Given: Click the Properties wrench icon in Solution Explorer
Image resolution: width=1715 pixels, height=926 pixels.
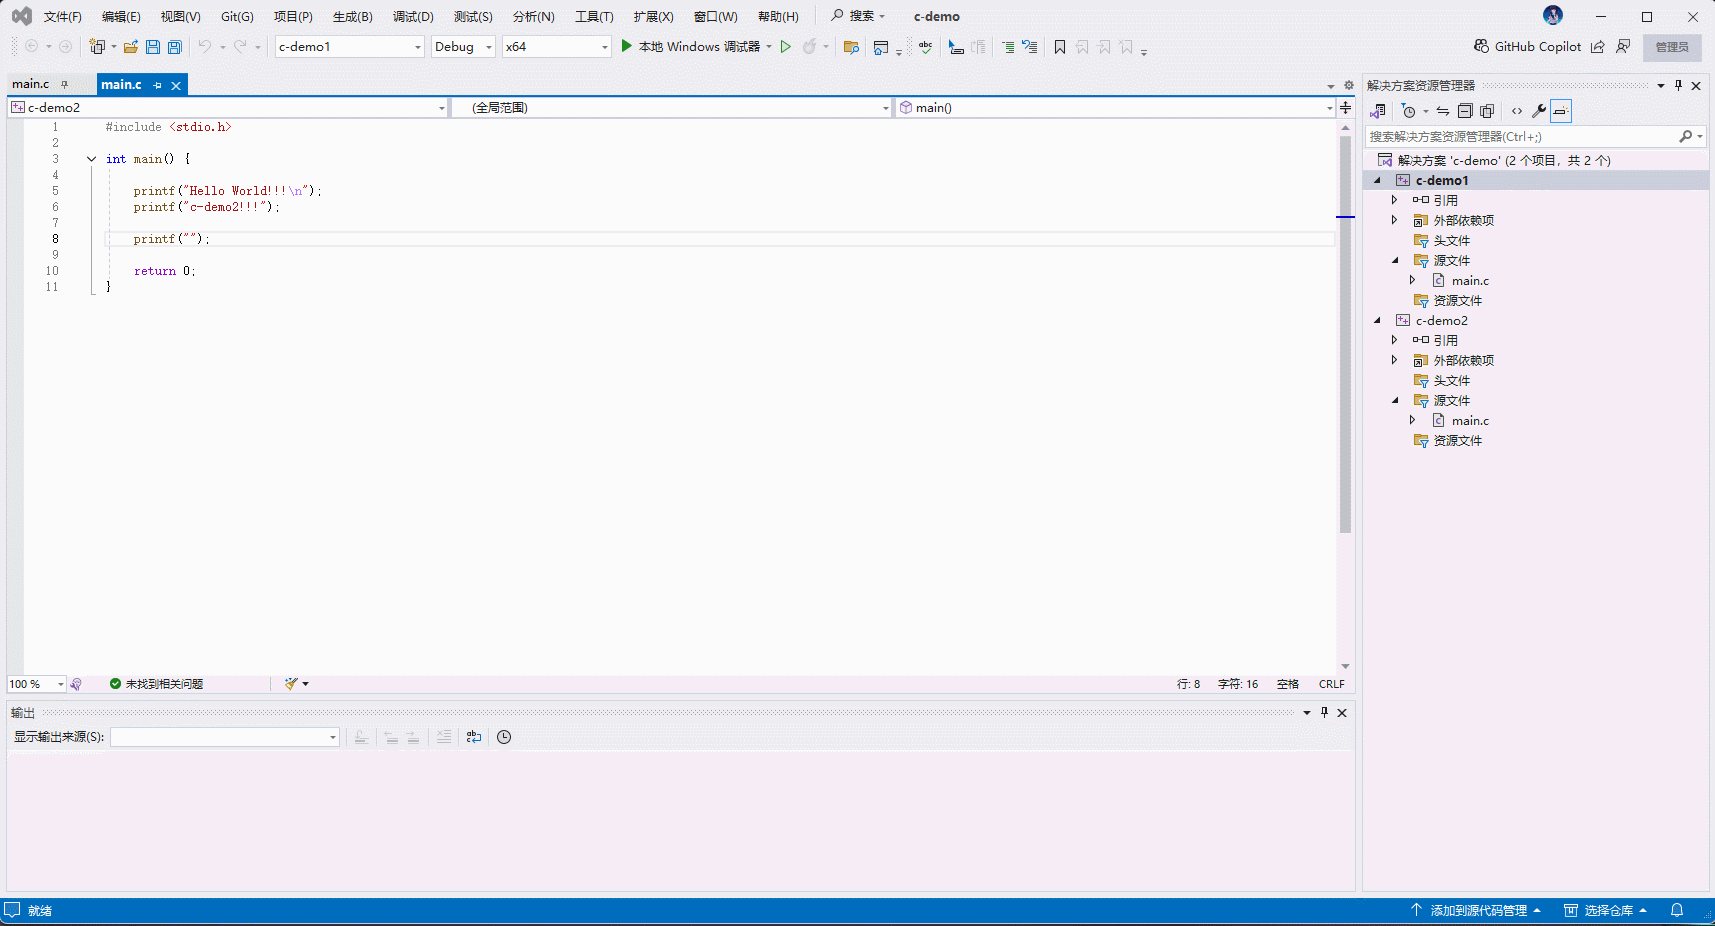Looking at the screenshot, I should [x=1539, y=111].
